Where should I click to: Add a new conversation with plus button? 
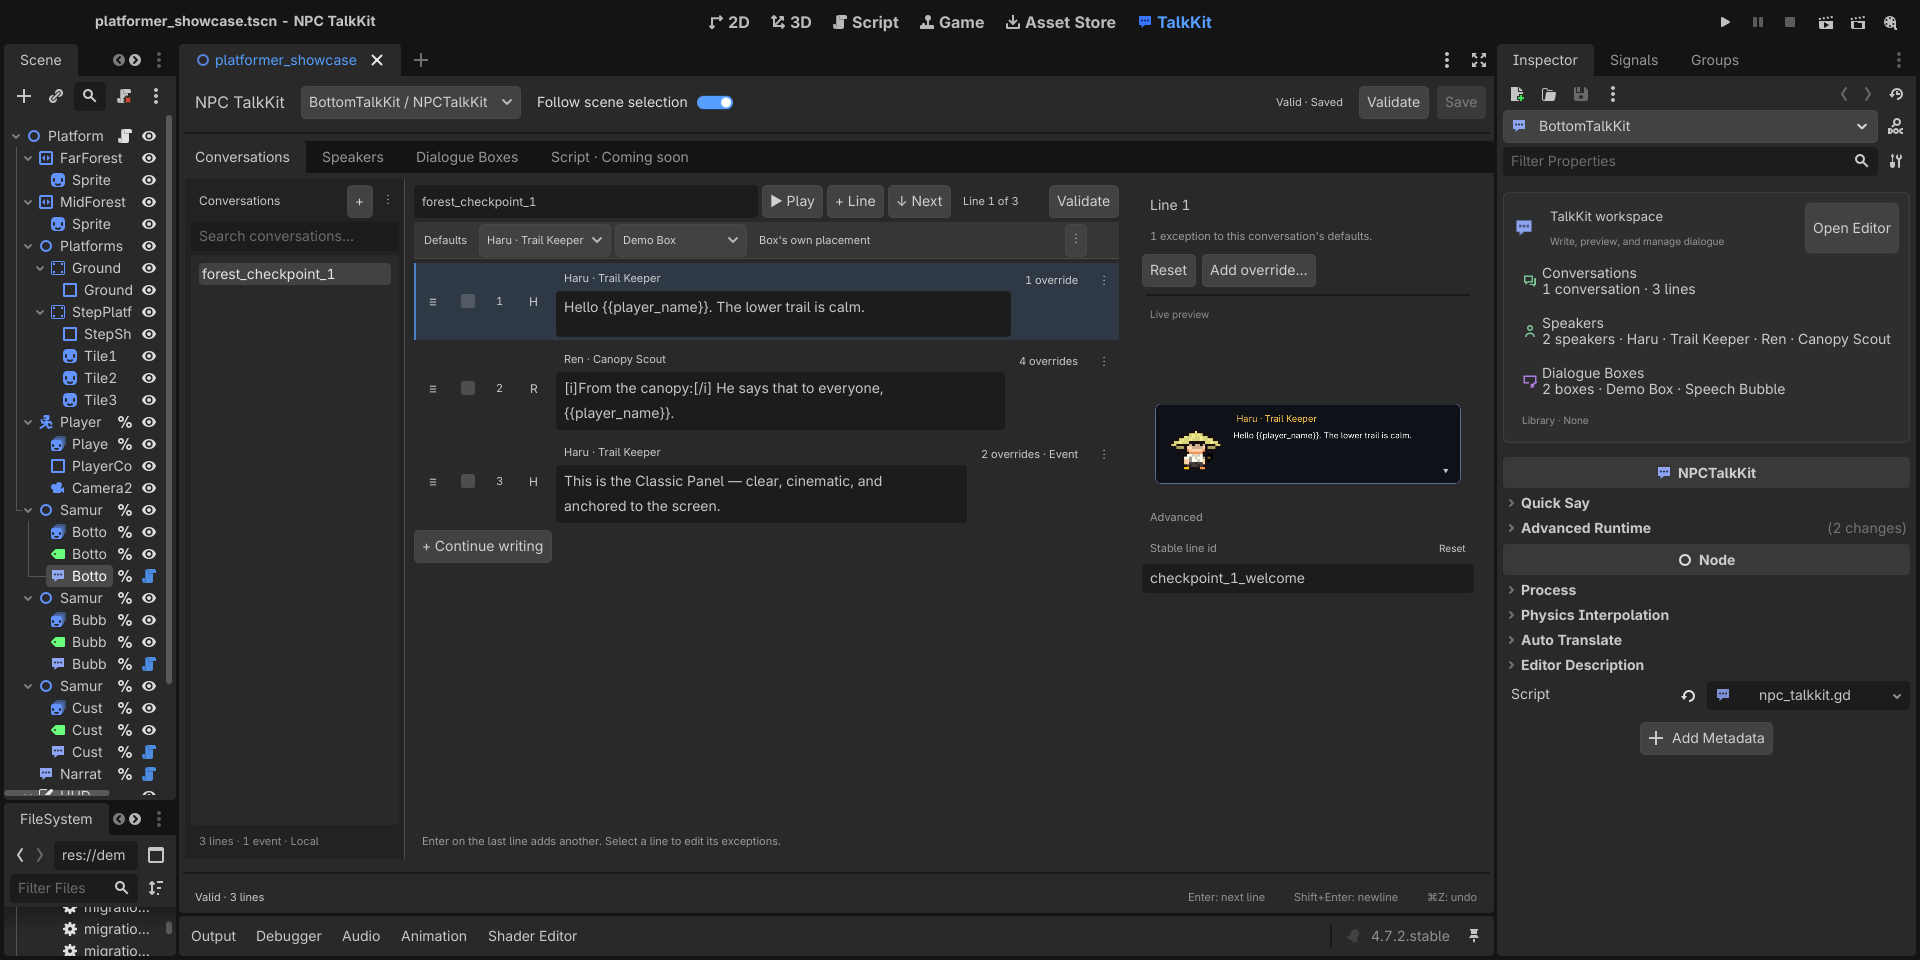[359, 201]
